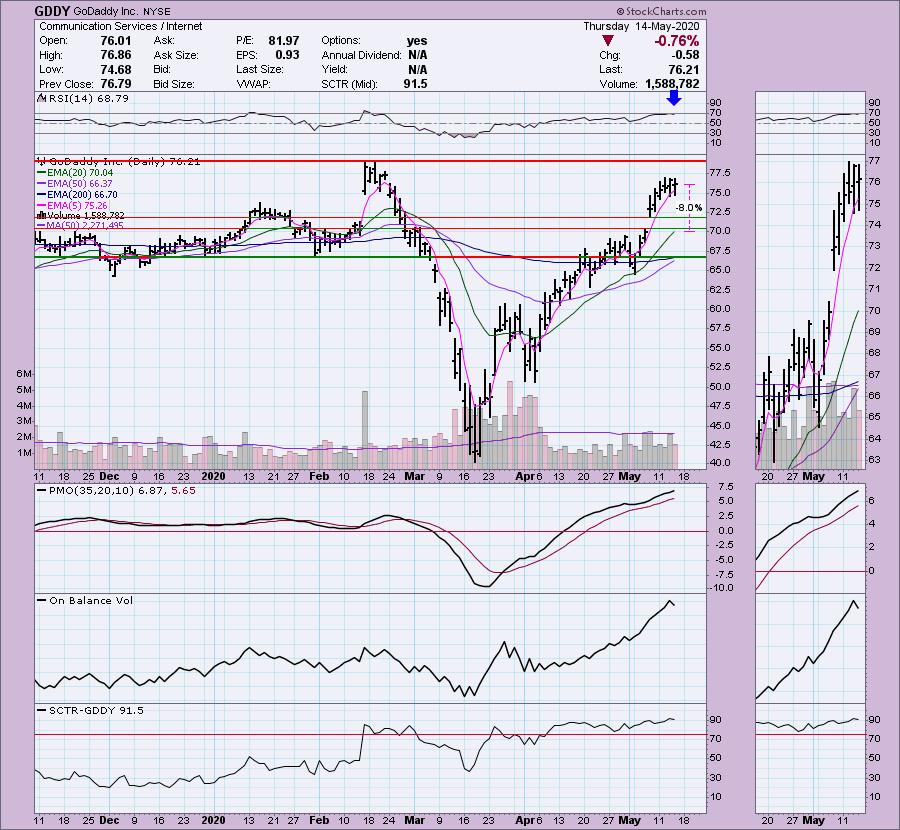
Task: Click the zoomed price chart thumbnail on the right
Action: [x=810, y=312]
